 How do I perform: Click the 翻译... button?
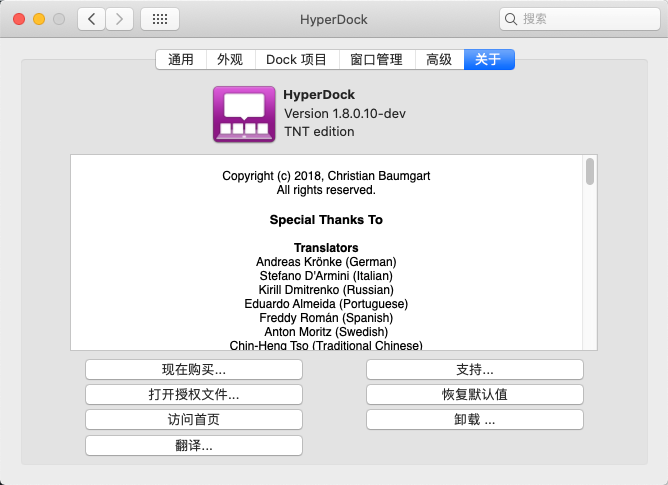(194, 446)
